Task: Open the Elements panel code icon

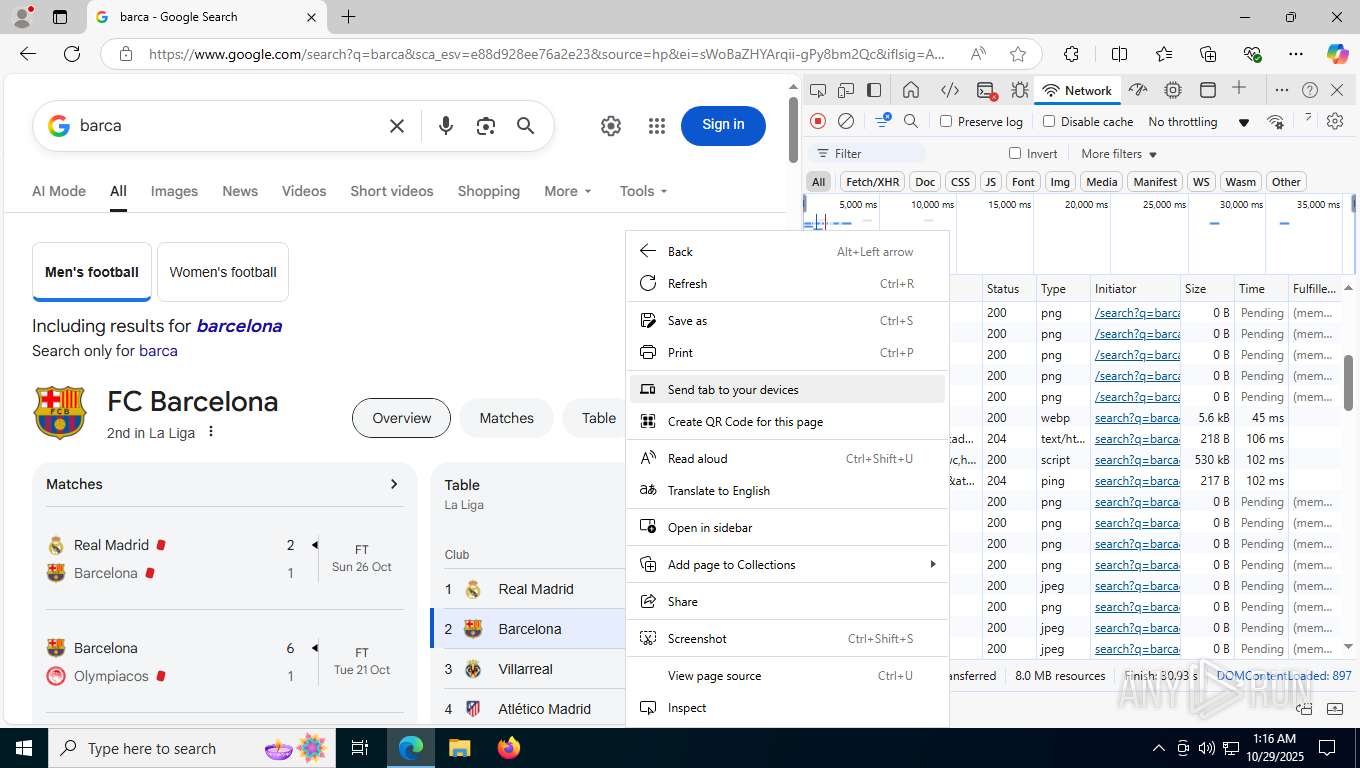Action: pyautogui.click(x=950, y=90)
